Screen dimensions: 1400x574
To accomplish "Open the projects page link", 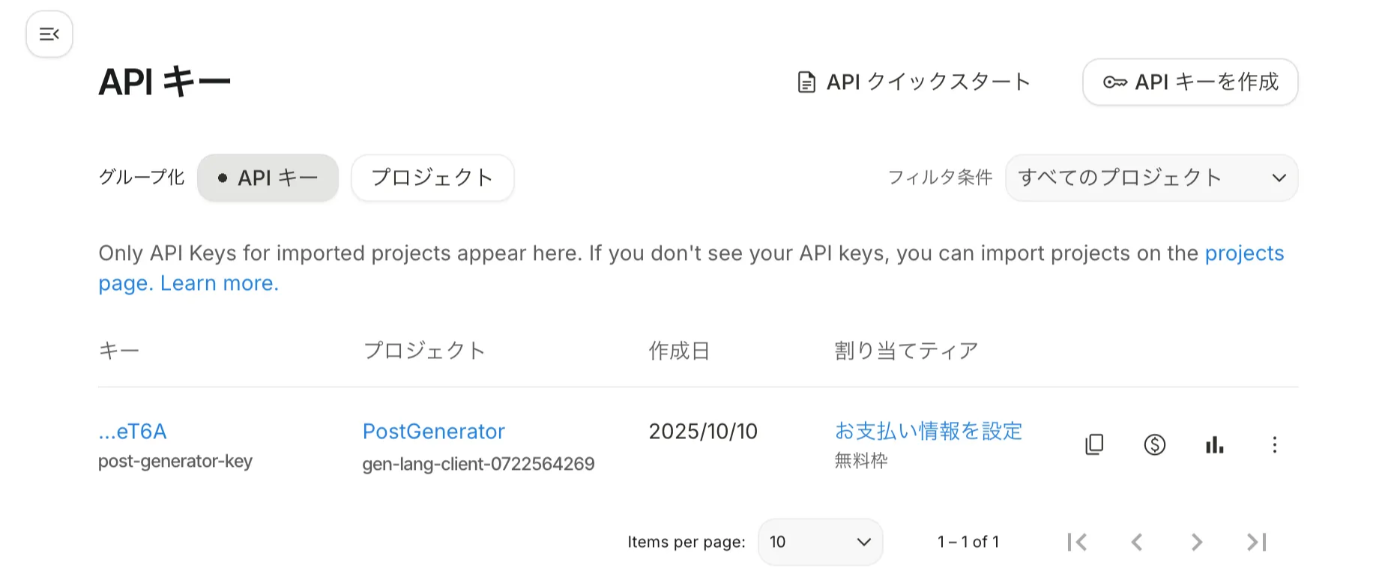I will point(1243,253).
